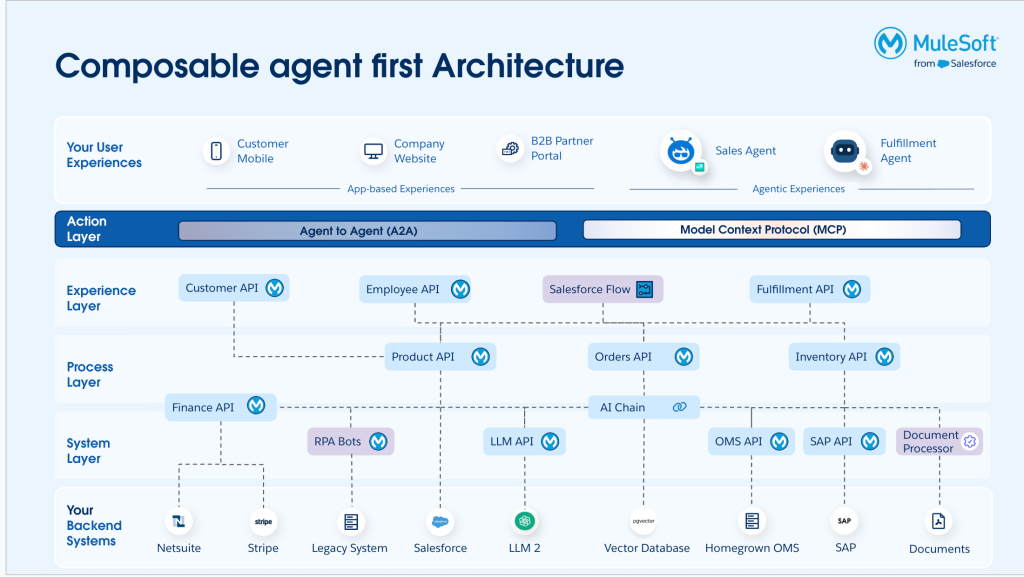1024x577 pixels.
Task: Select the Agent to Agent (A2A) bar
Action: (x=368, y=230)
